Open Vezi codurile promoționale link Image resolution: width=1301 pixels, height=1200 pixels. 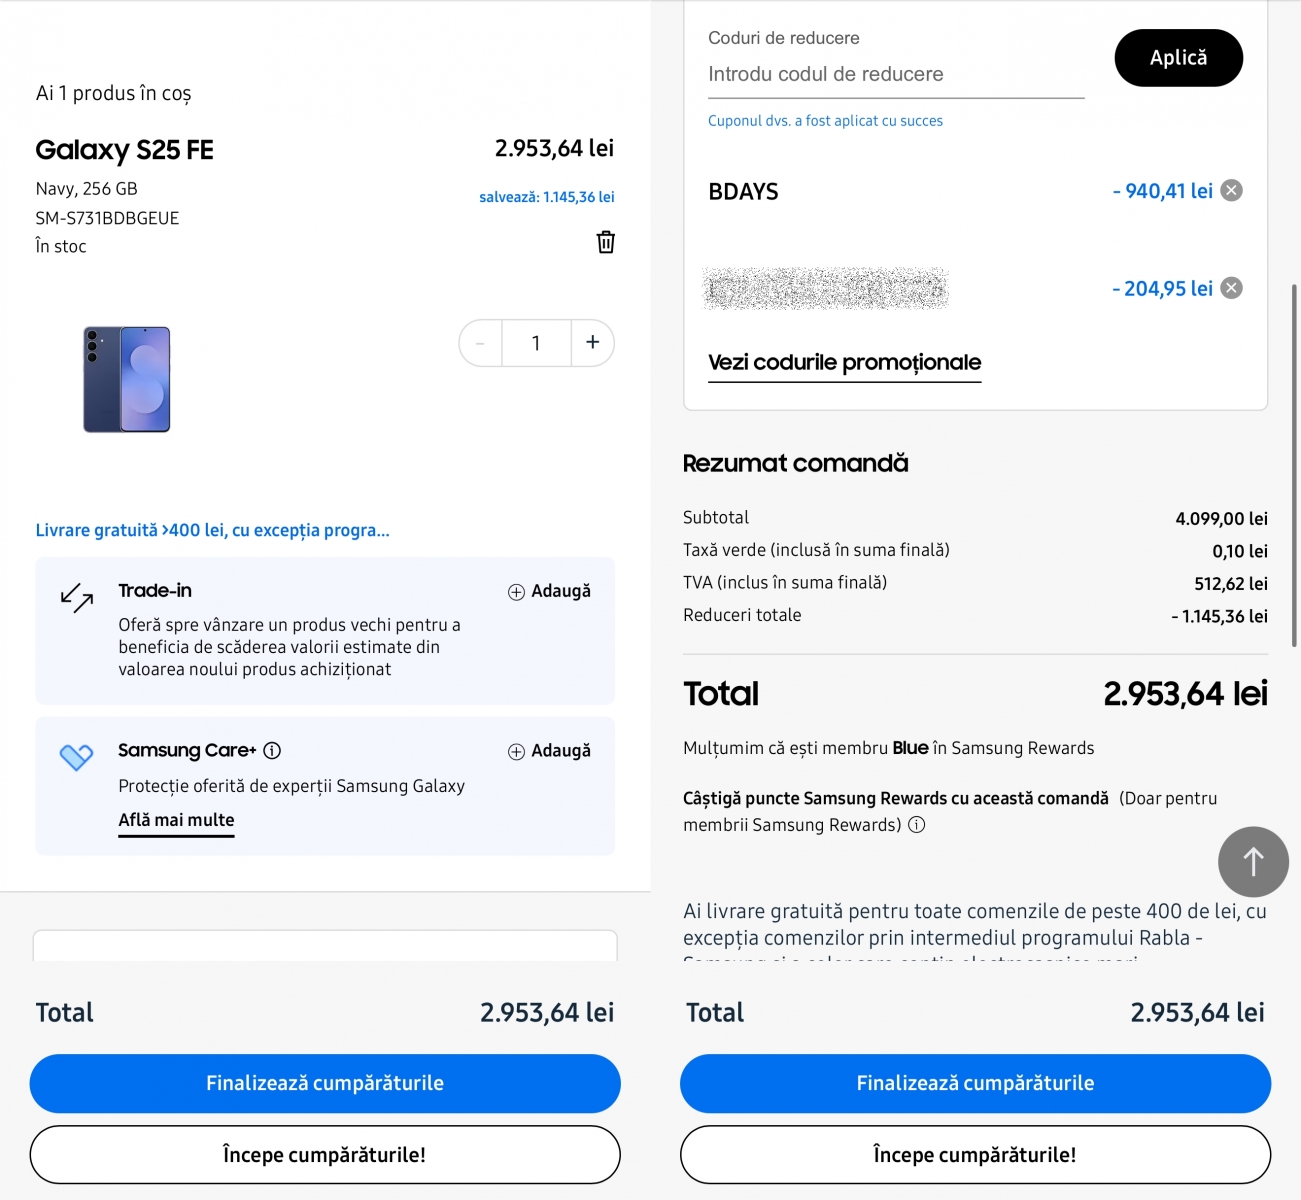tap(844, 363)
